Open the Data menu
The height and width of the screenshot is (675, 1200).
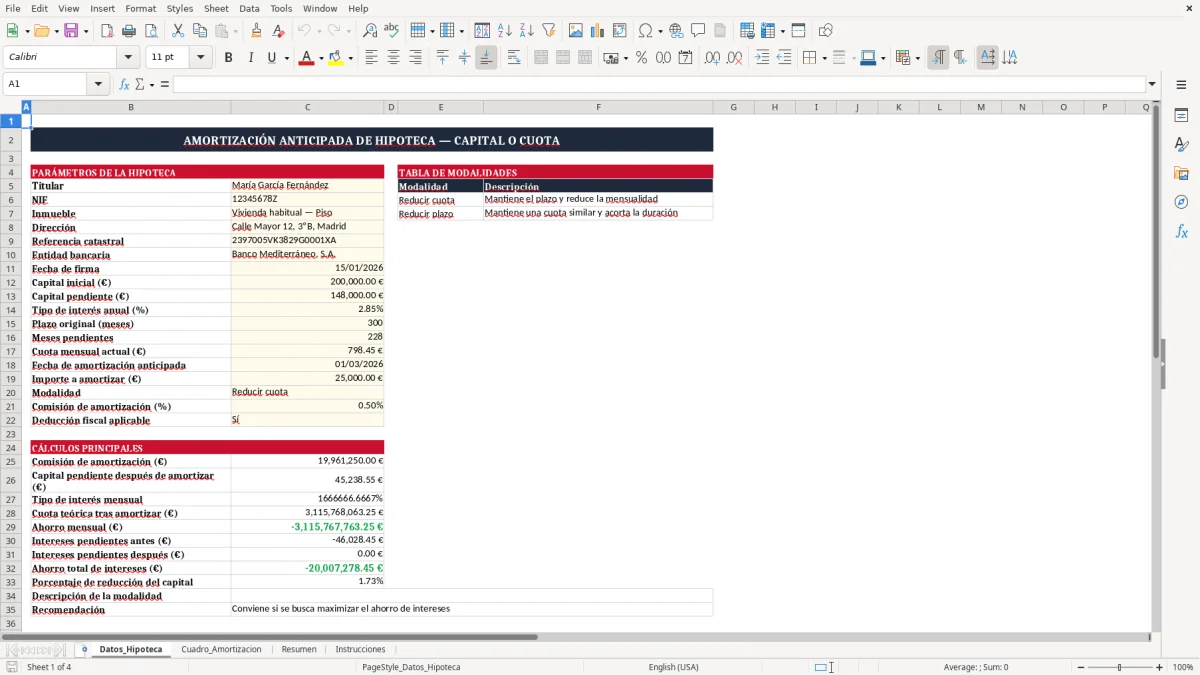coord(249,8)
